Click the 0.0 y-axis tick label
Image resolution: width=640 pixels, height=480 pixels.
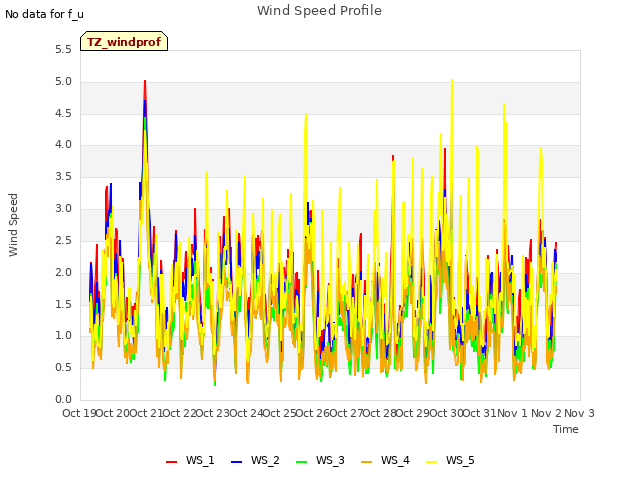63,399
